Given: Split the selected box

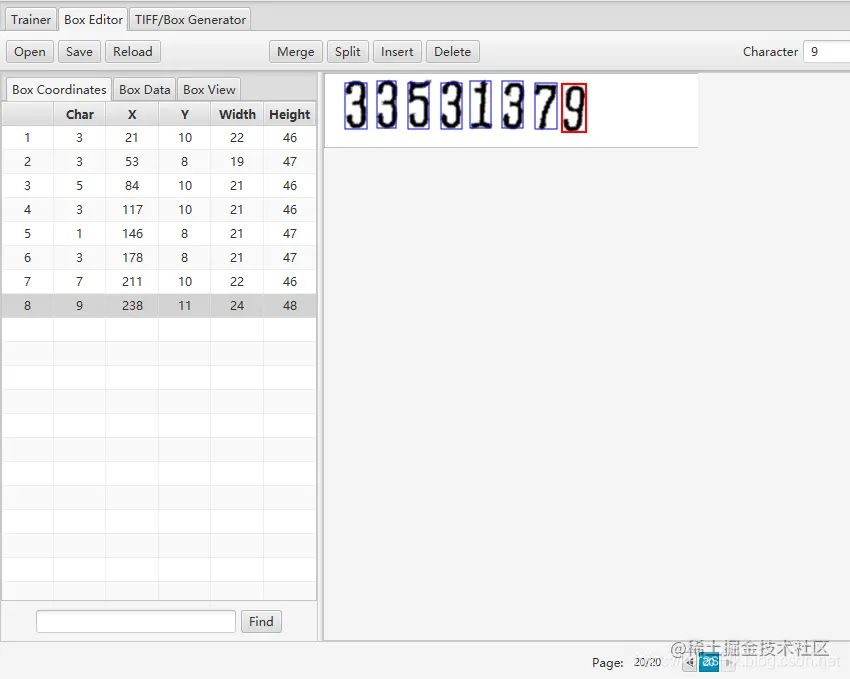Looking at the screenshot, I should (347, 51).
